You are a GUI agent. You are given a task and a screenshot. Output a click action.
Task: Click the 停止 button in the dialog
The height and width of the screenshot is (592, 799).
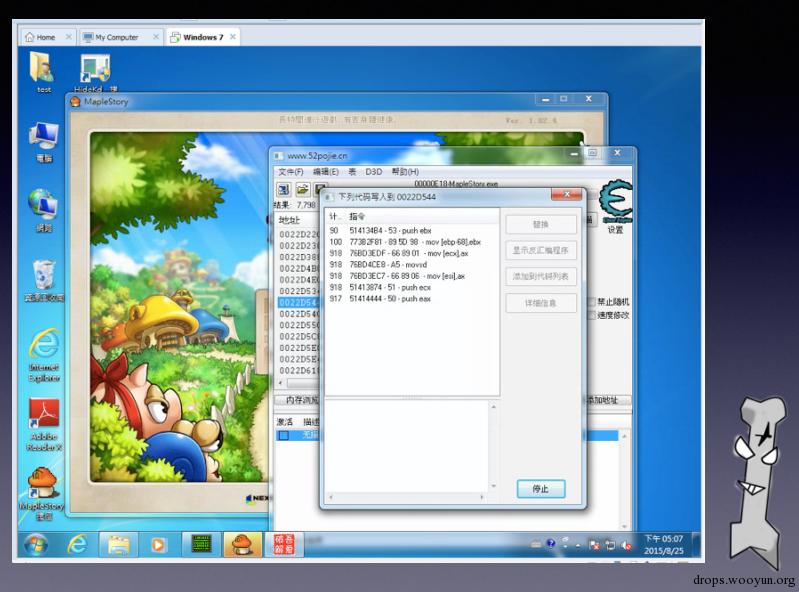coord(541,489)
